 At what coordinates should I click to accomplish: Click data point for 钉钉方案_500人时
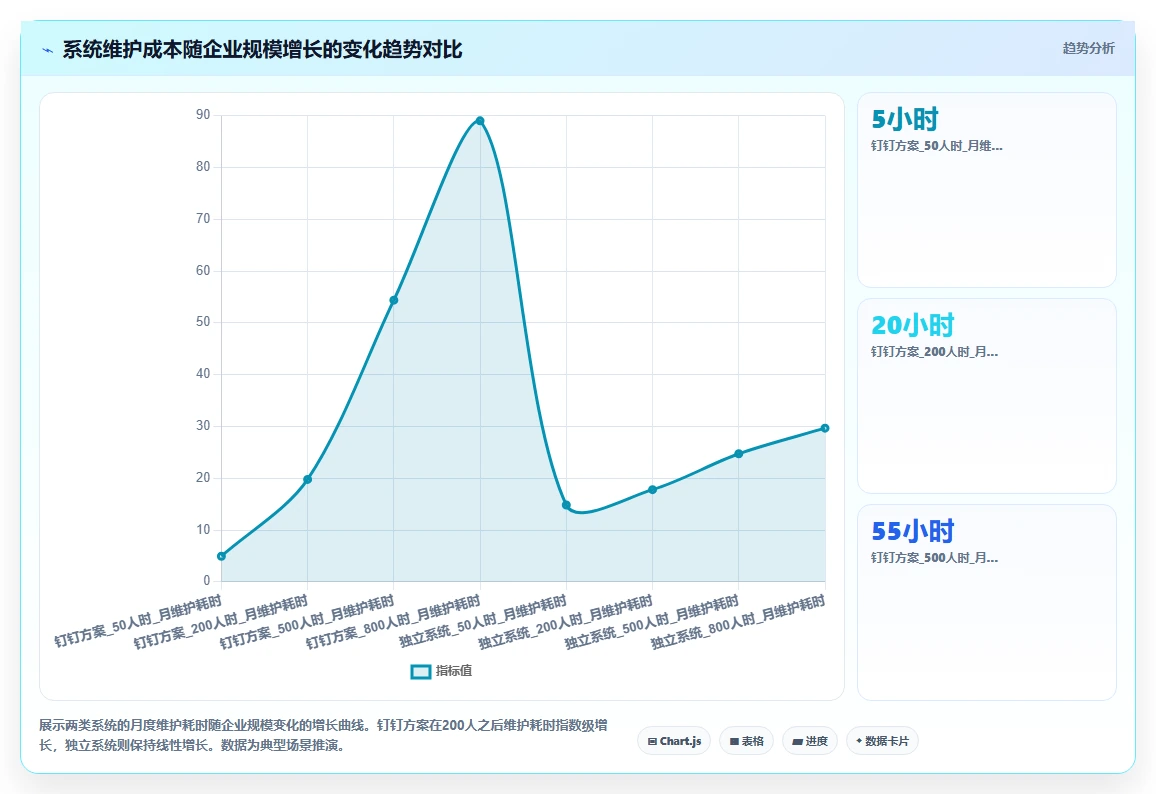394,300
